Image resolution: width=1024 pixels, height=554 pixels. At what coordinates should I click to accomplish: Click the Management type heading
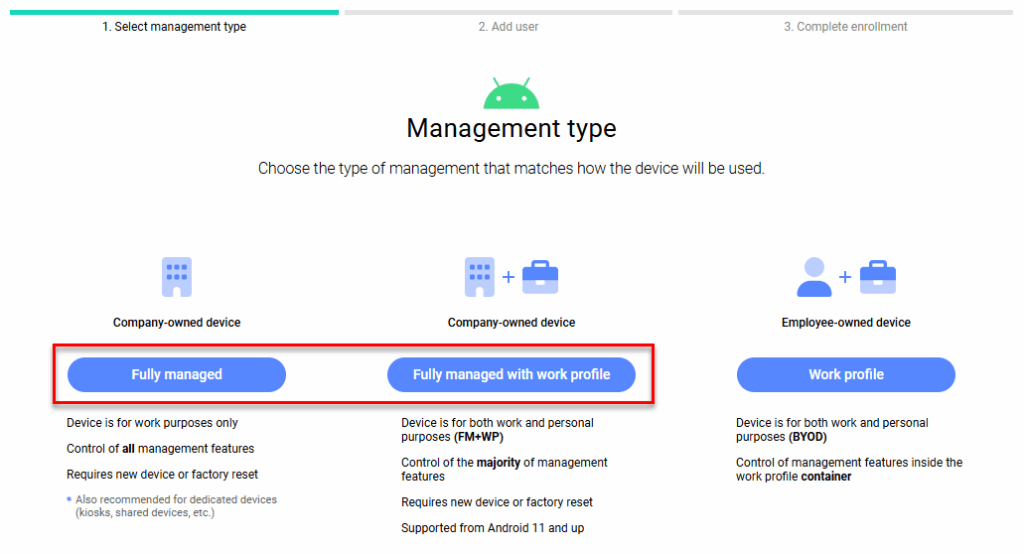coord(511,128)
